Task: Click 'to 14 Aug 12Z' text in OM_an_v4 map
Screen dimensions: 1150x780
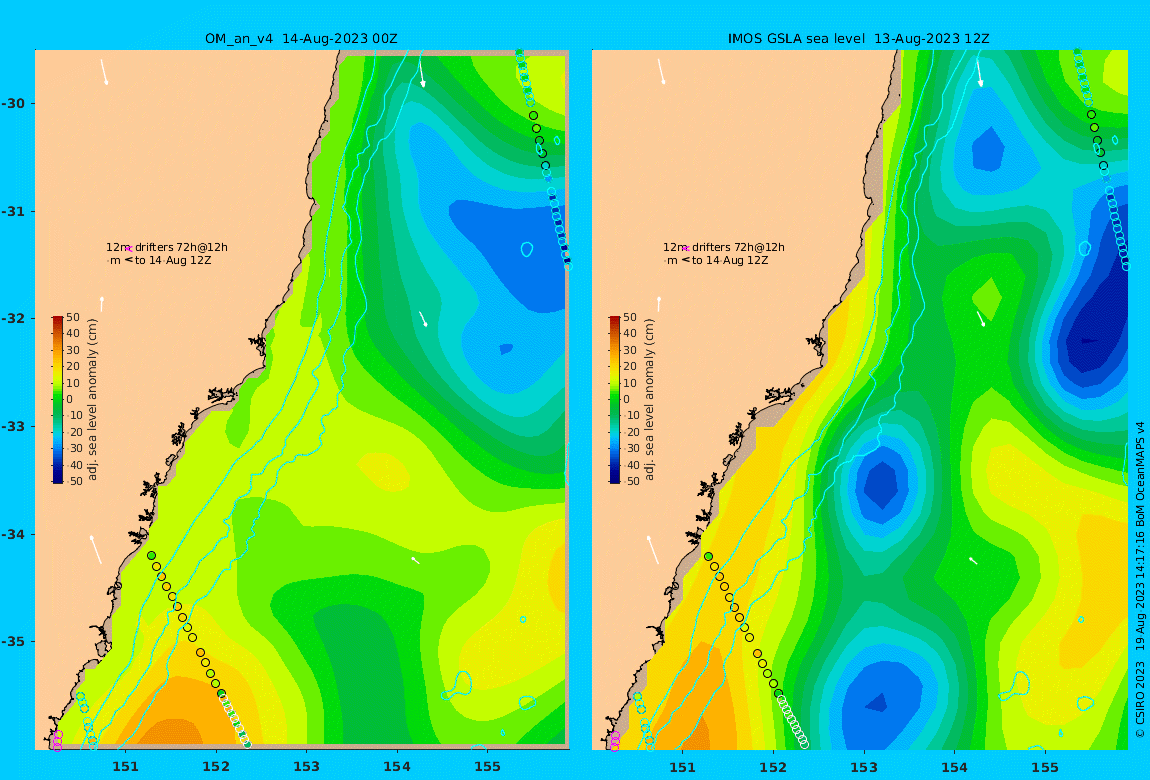Action: 173,260
